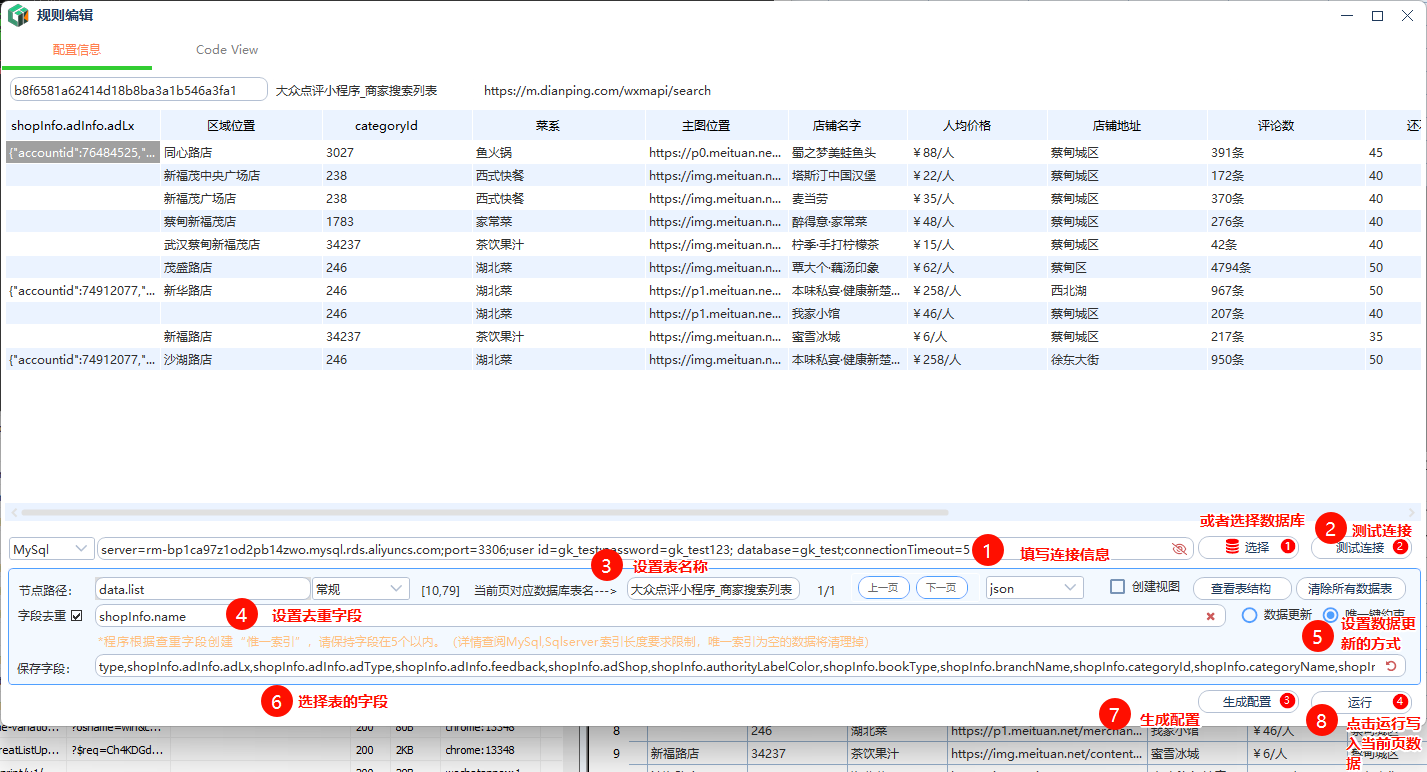The height and width of the screenshot is (772, 1427).
Task: Reset save fields with red refresh icon
Action: coord(1391,665)
